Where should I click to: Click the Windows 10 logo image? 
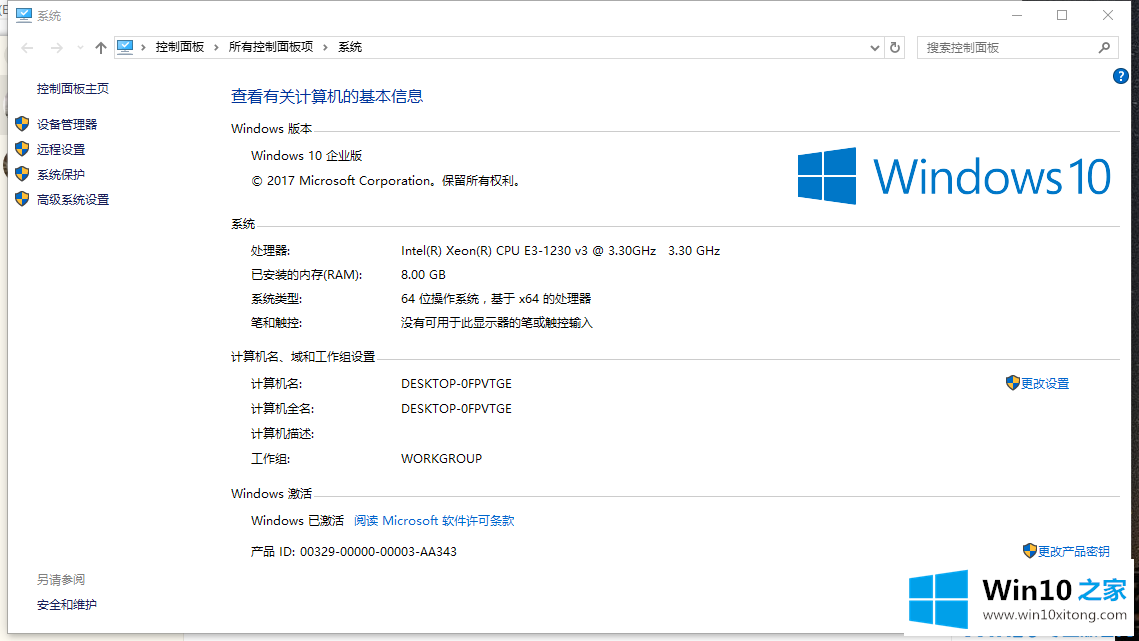[954, 176]
